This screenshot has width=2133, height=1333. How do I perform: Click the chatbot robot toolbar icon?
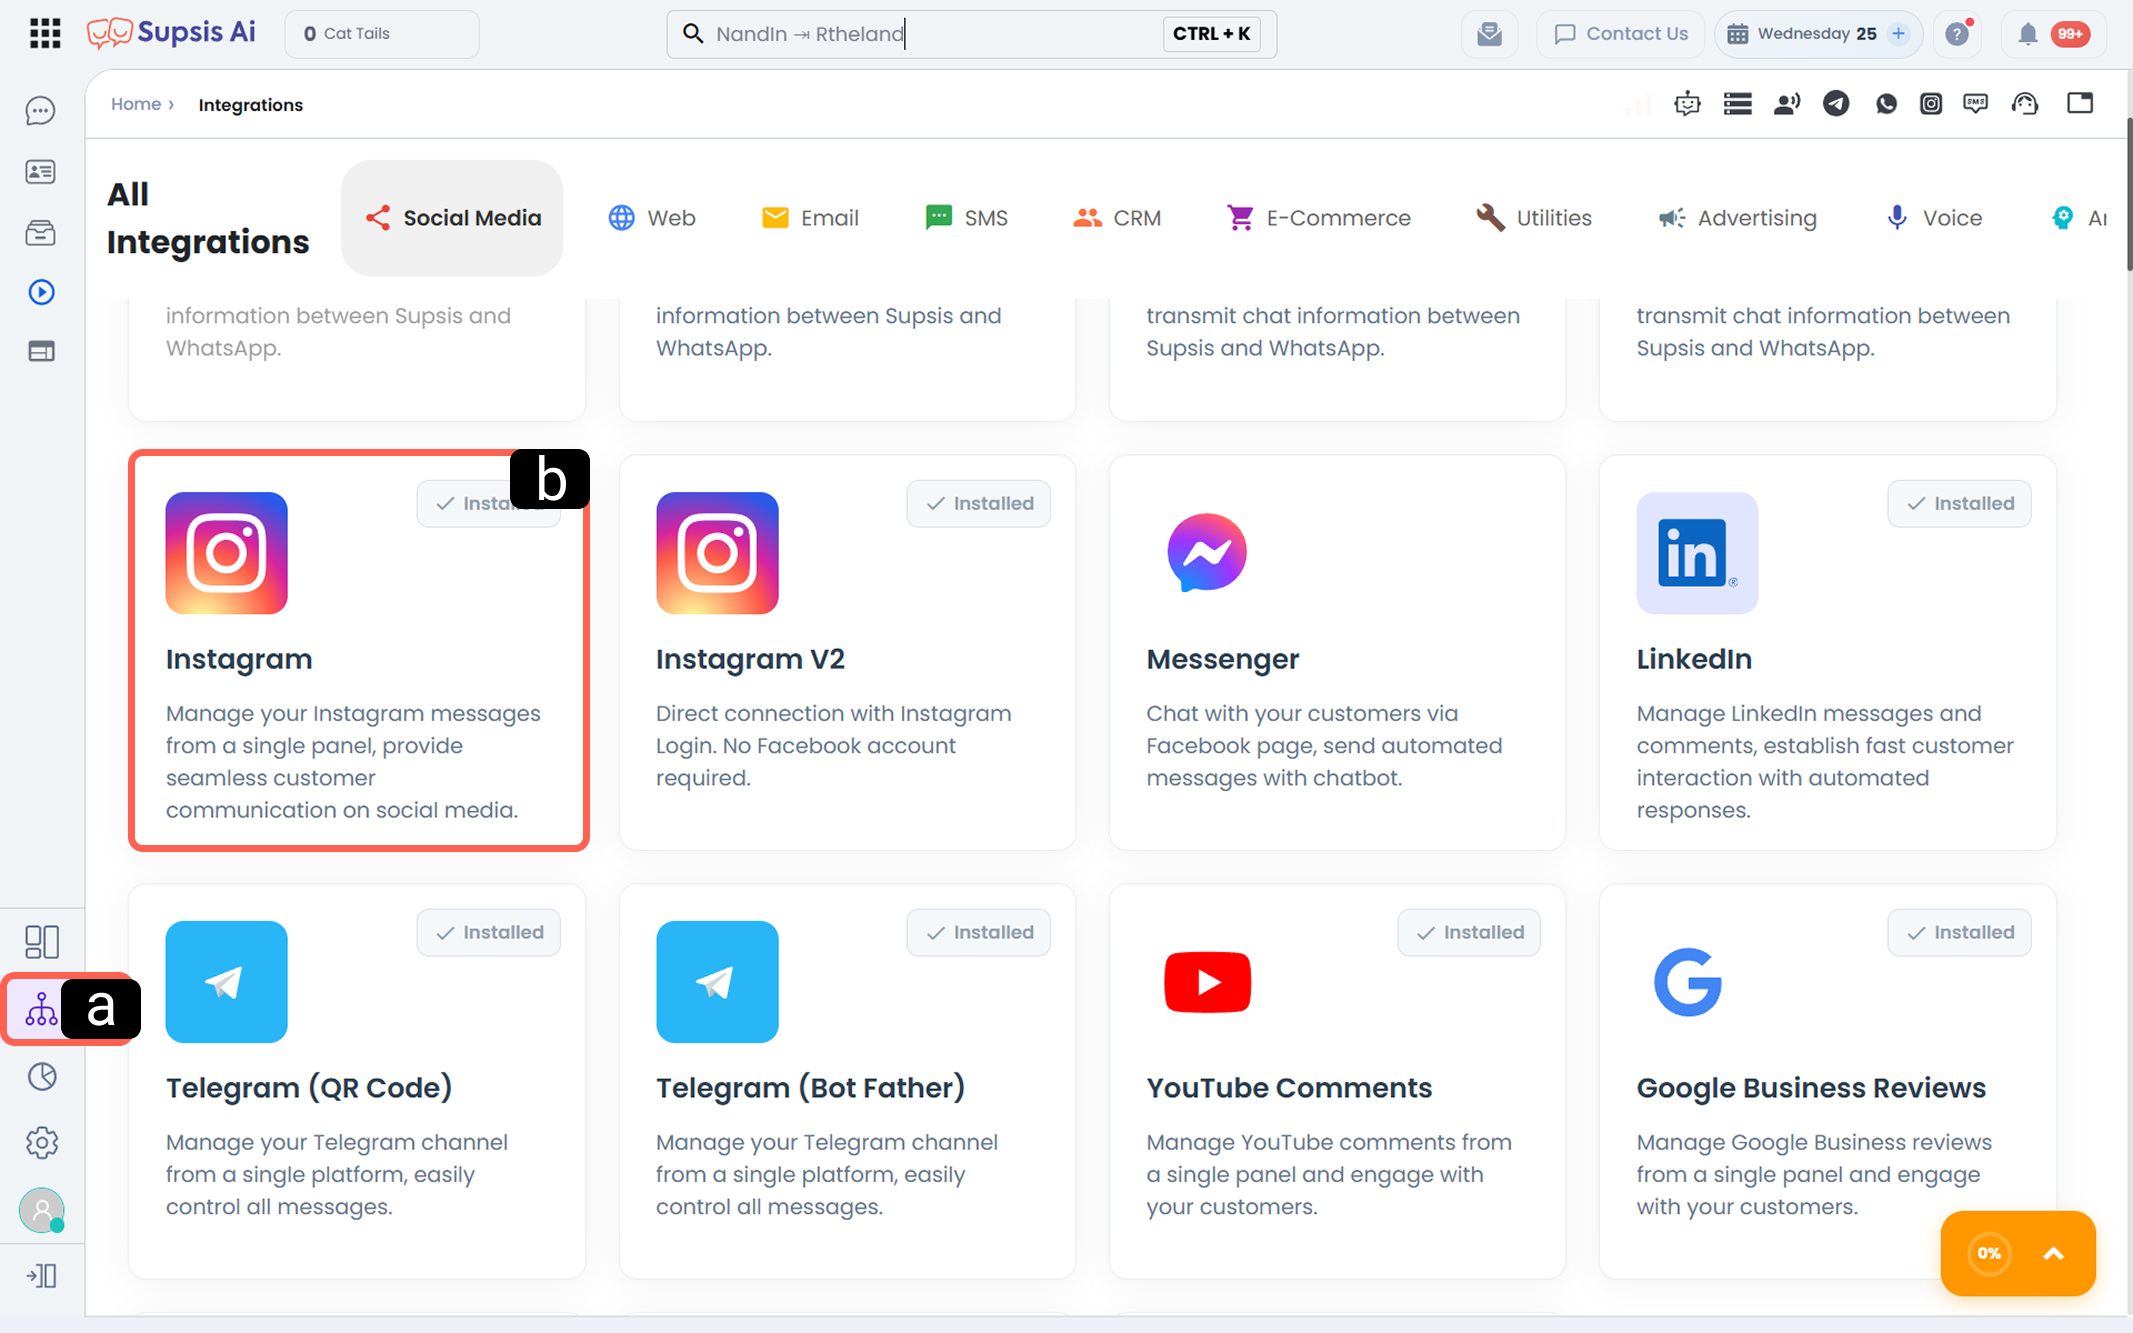pos(1687,104)
